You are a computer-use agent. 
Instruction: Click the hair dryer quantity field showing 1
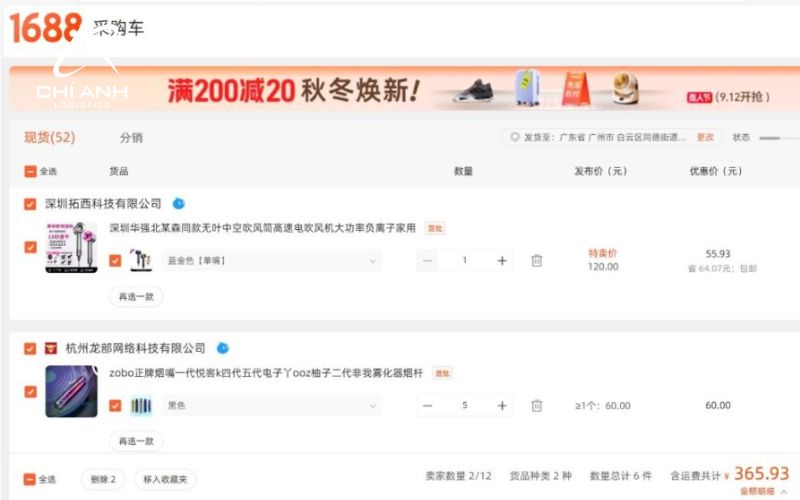[x=465, y=261]
